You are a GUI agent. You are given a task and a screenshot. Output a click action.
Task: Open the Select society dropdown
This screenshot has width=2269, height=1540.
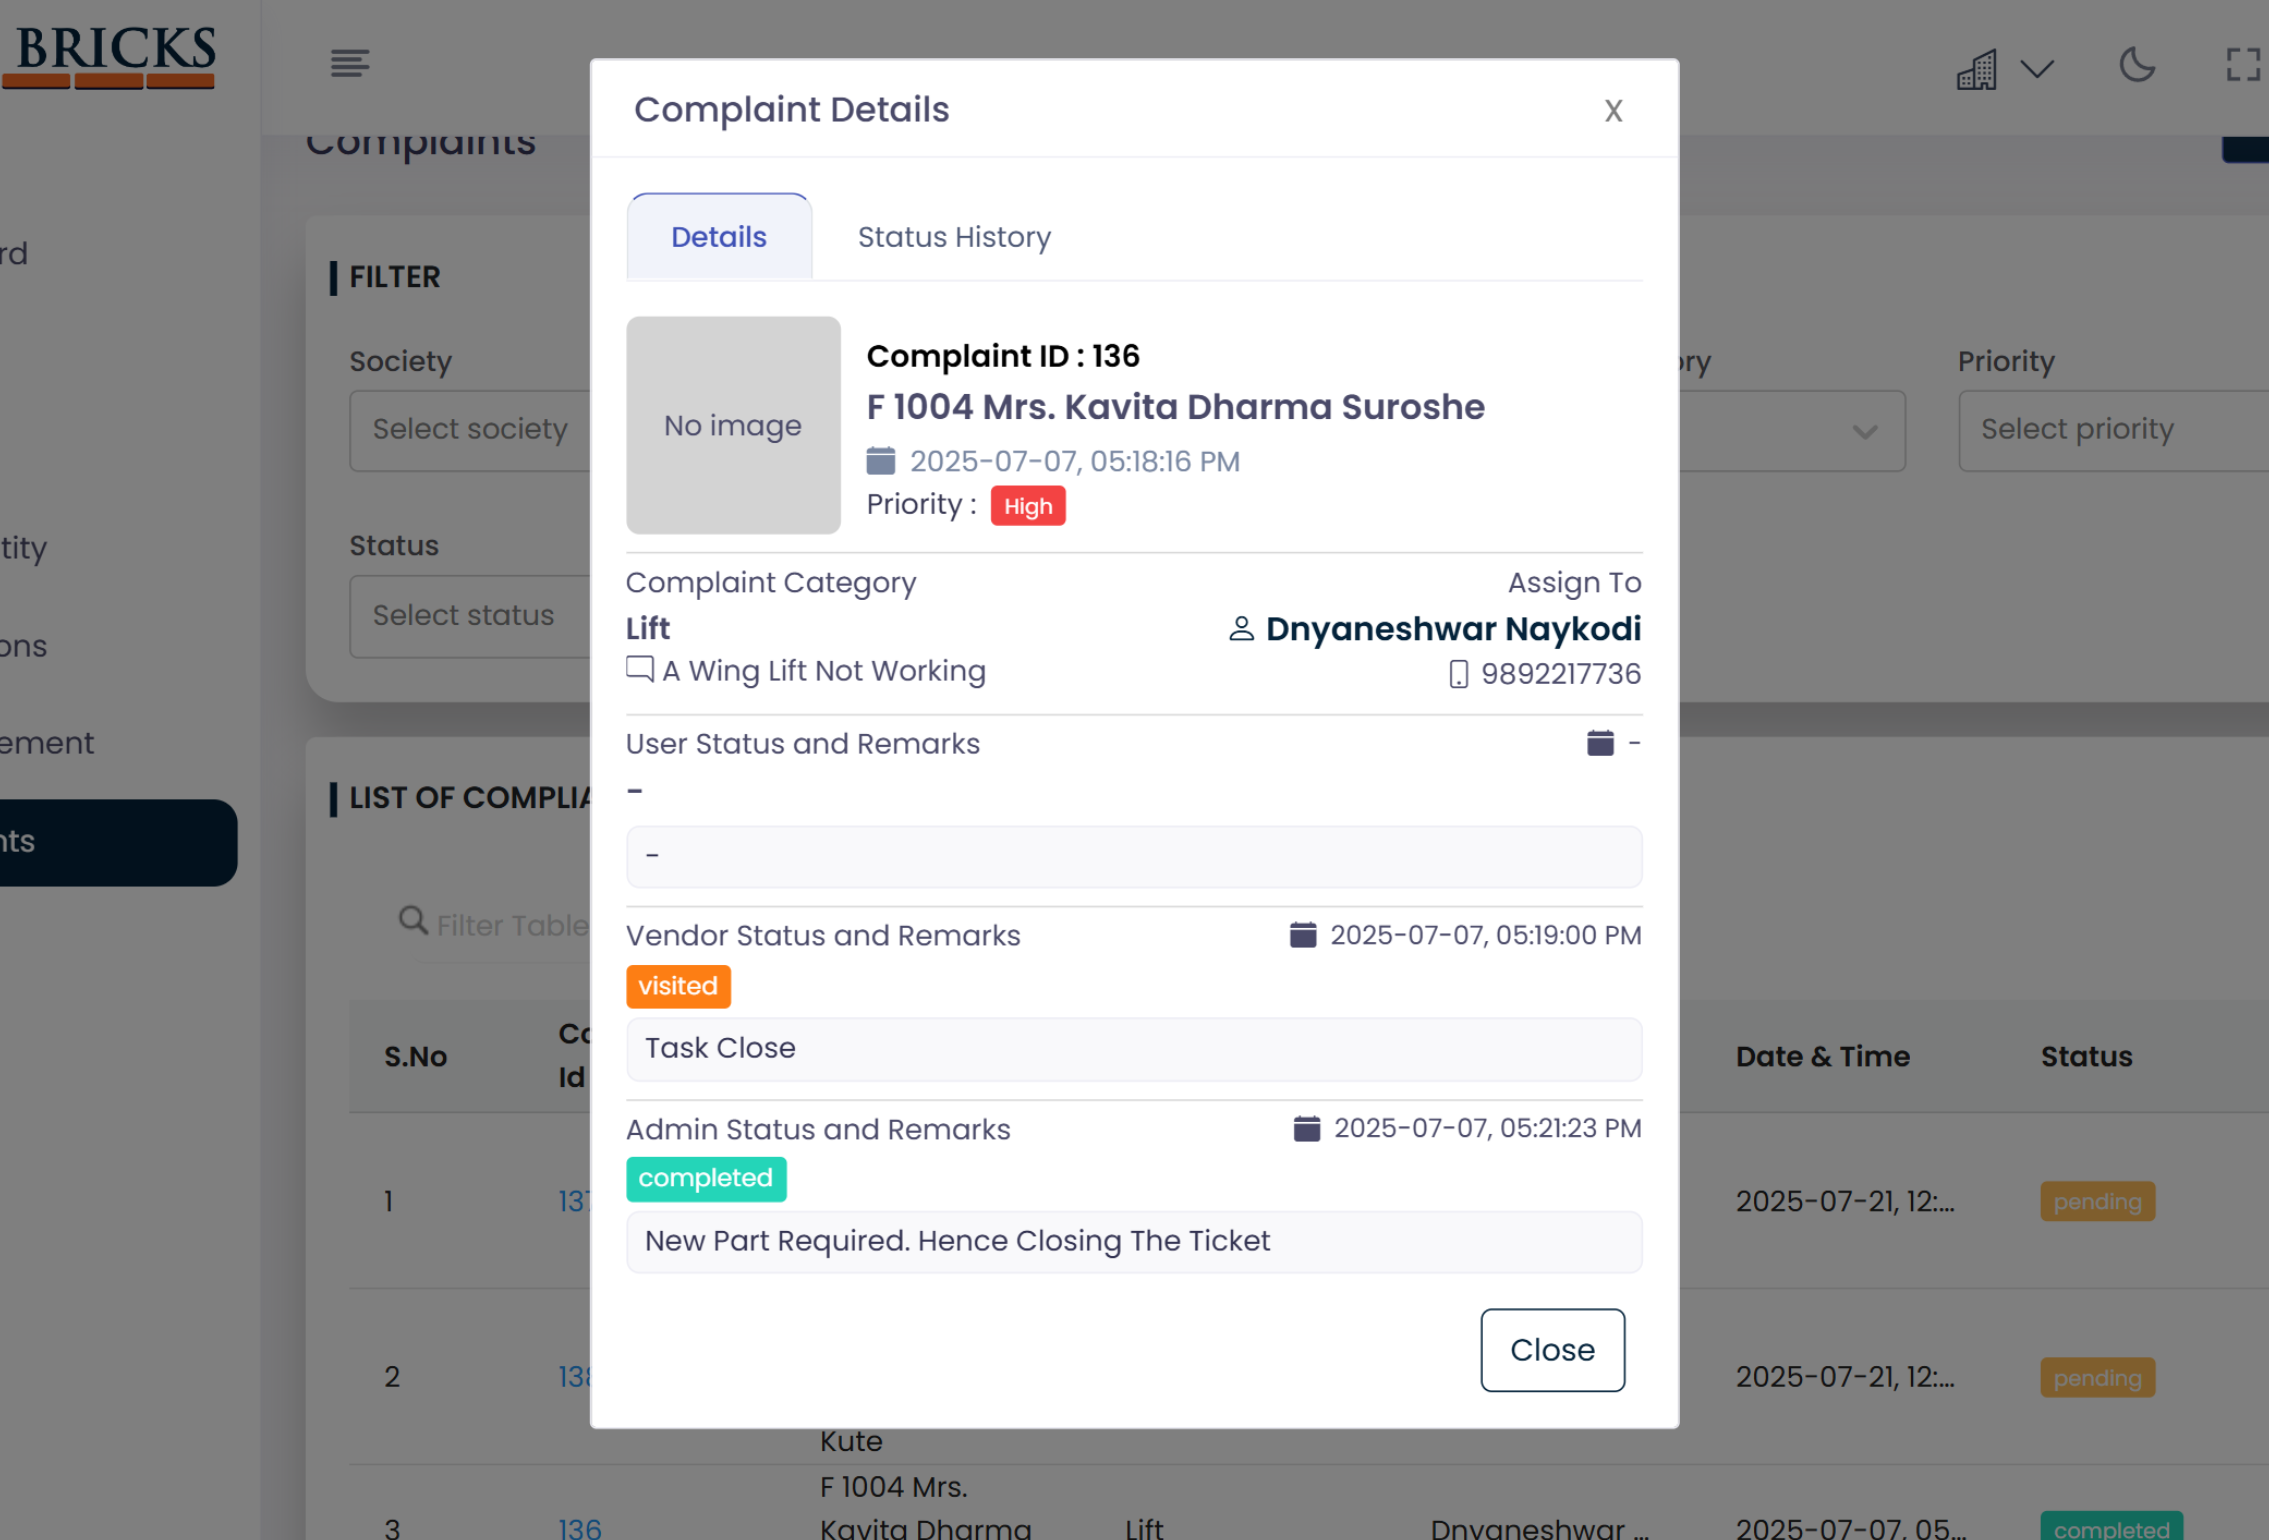coord(470,430)
